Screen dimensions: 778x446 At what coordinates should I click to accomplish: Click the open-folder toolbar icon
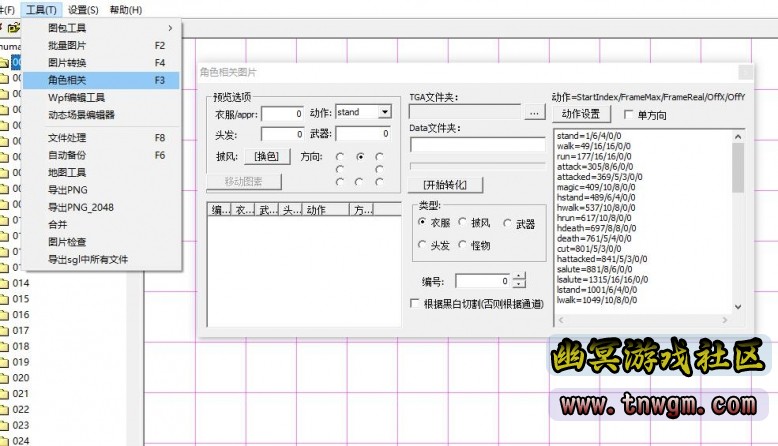(x=14, y=28)
